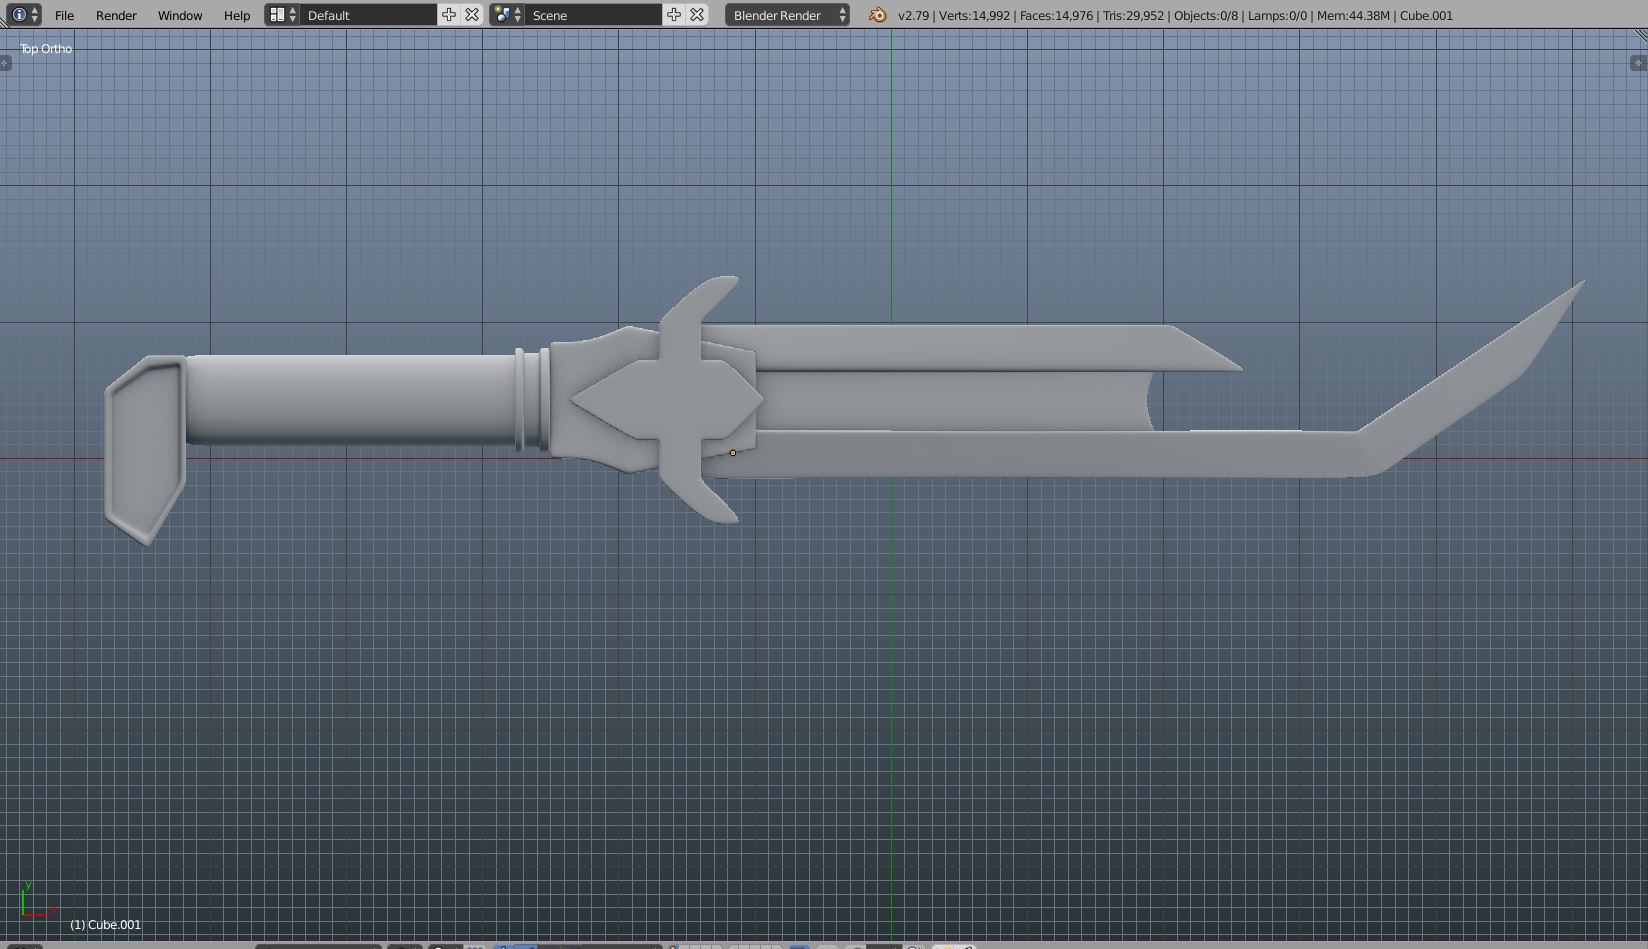Open the File menu
The image size is (1648, 949).
[64, 15]
